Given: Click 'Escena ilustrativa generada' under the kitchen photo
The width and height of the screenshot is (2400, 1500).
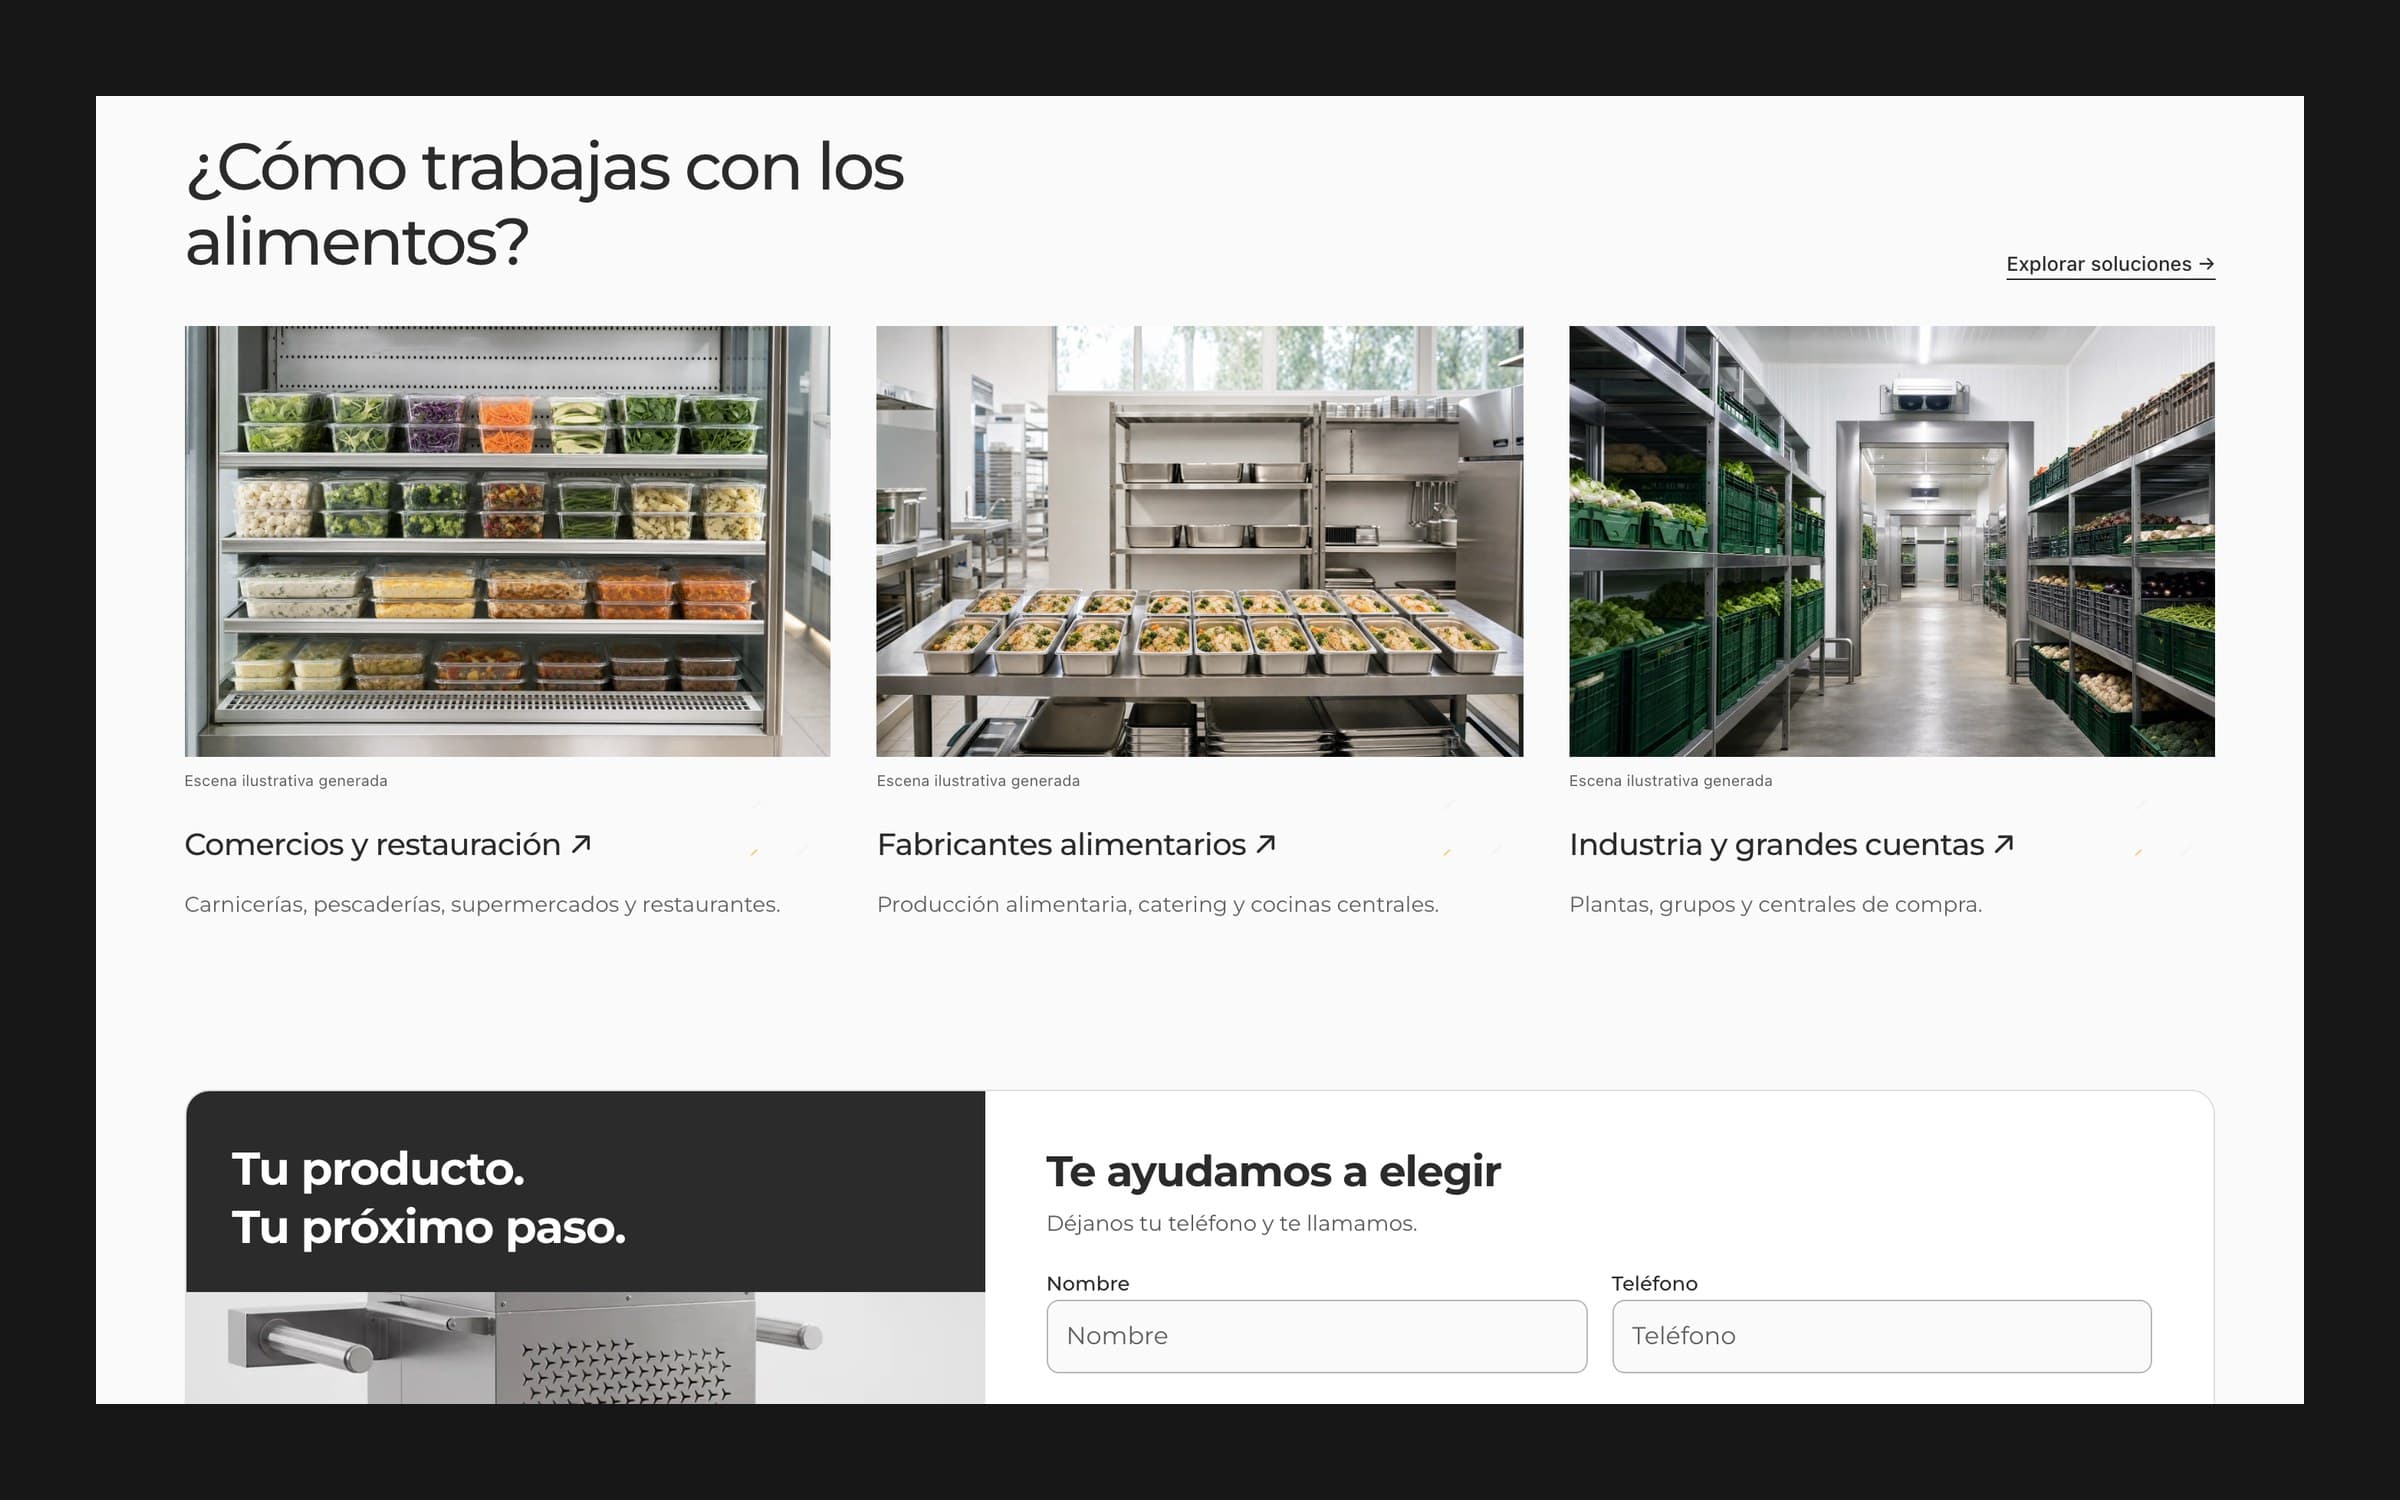Looking at the screenshot, I should coord(978,781).
